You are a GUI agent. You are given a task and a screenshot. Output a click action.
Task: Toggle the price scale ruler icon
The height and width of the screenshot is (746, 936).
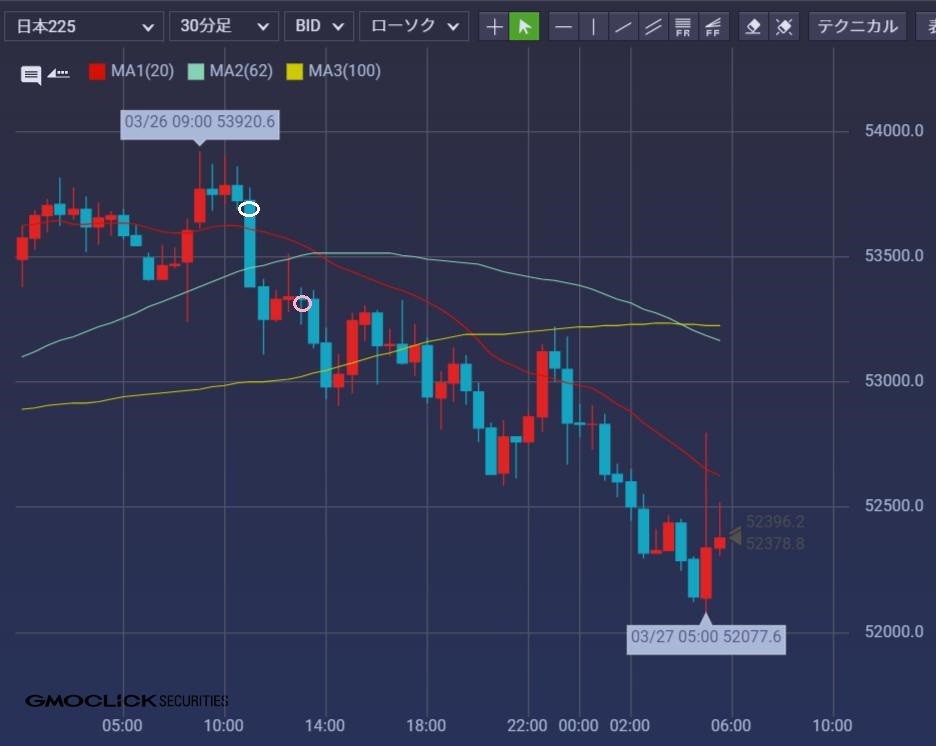pyautogui.click(x=59, y=73)
